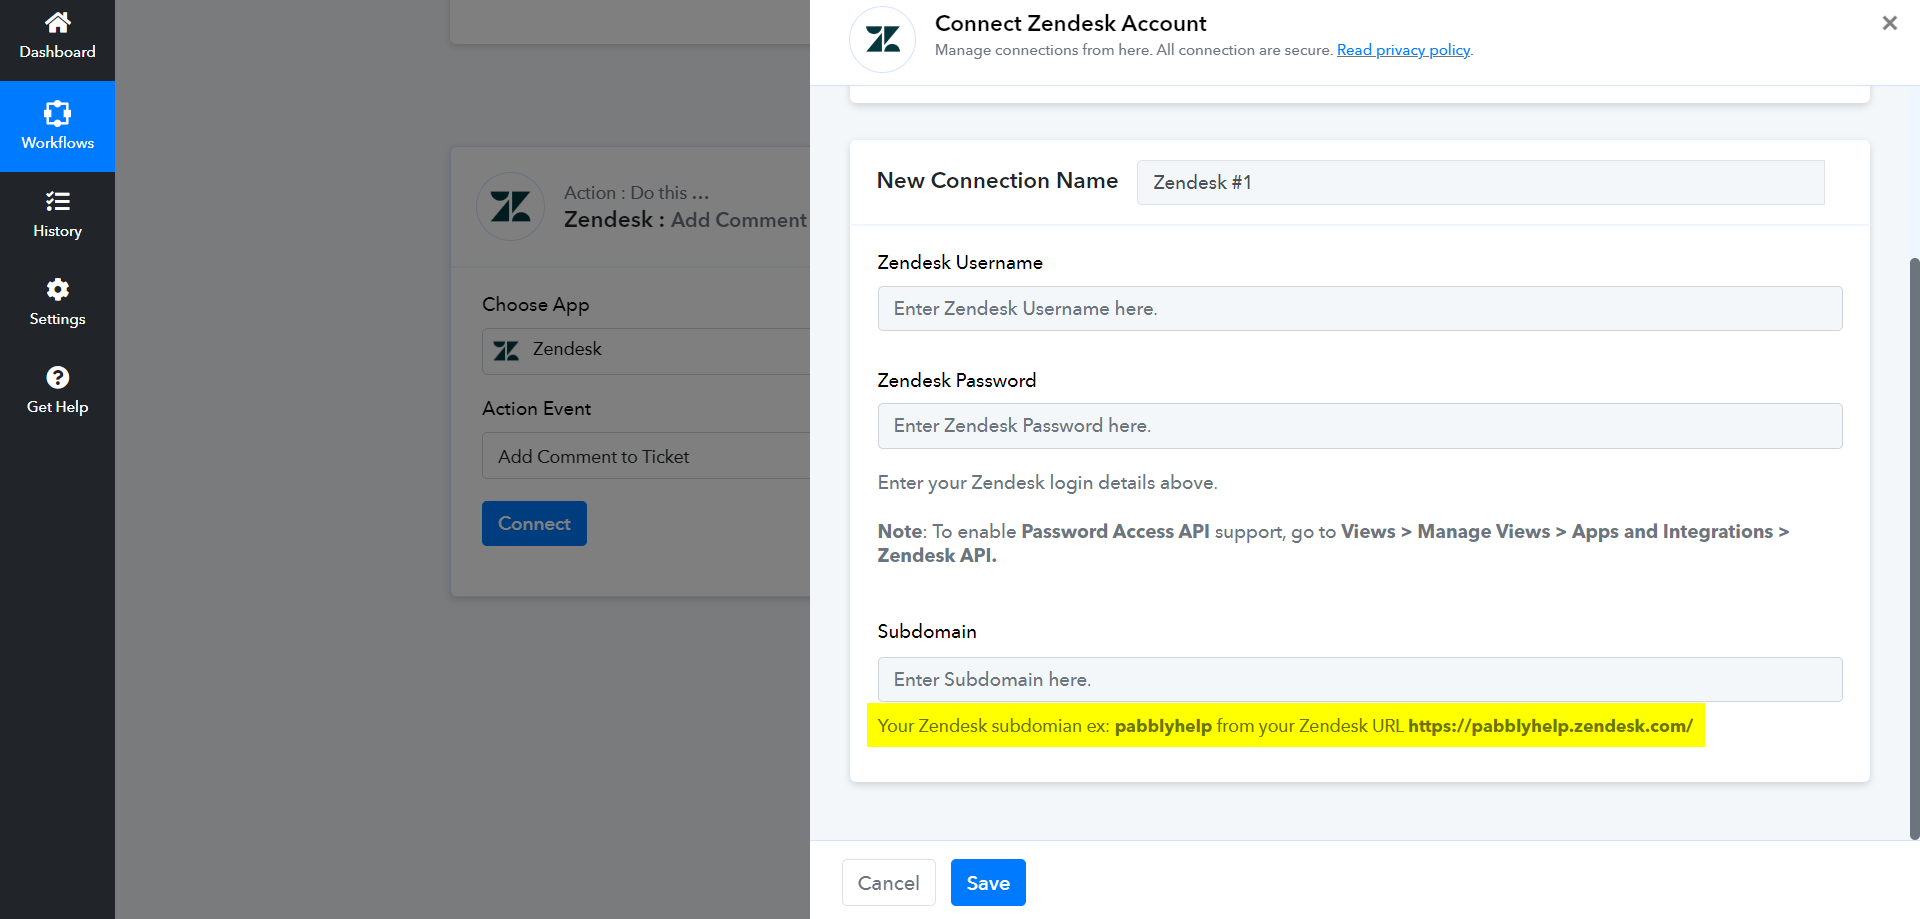Focus the Subdomain input field
Screen dimensions: 1920x919
(x=1360, y=680)
